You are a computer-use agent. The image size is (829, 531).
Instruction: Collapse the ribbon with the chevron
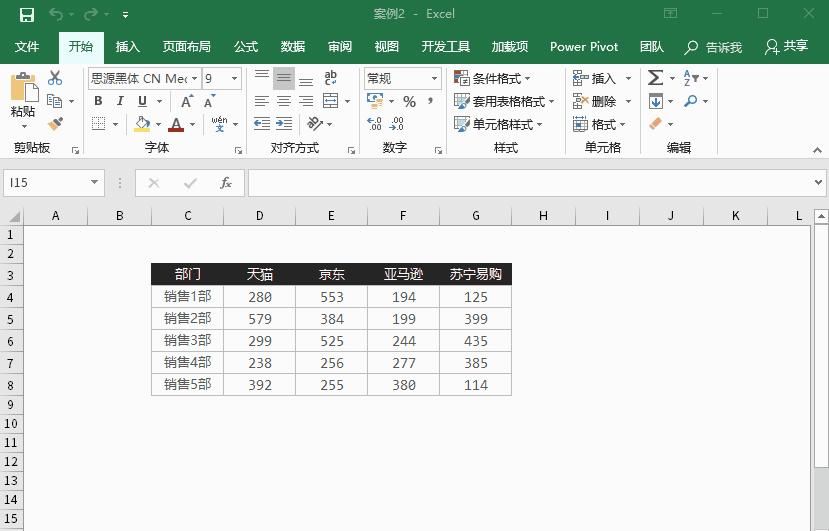[817, 150]
